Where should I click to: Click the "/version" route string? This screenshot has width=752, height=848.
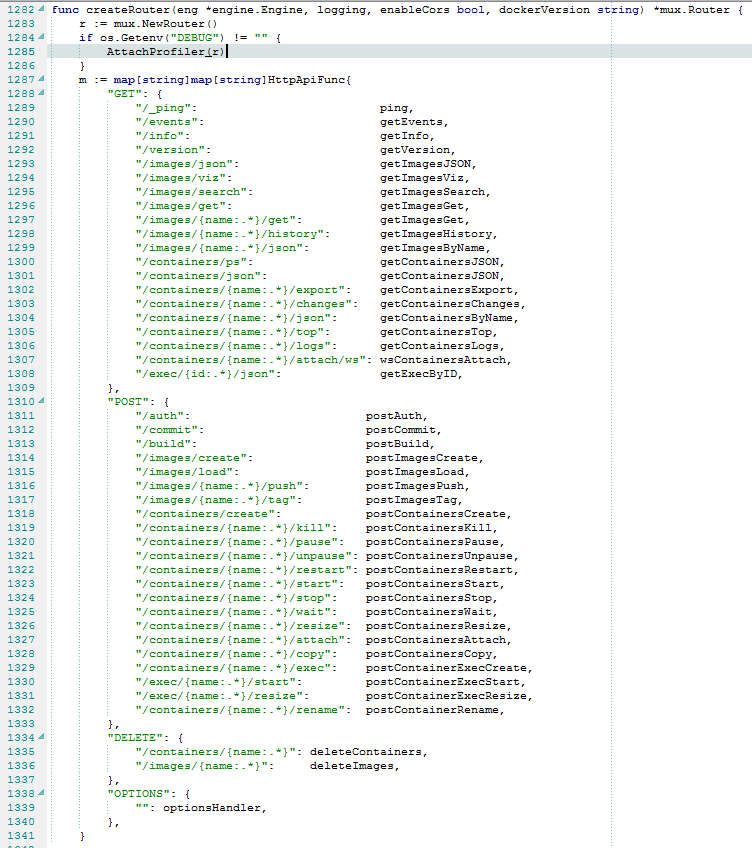[170, 150]
